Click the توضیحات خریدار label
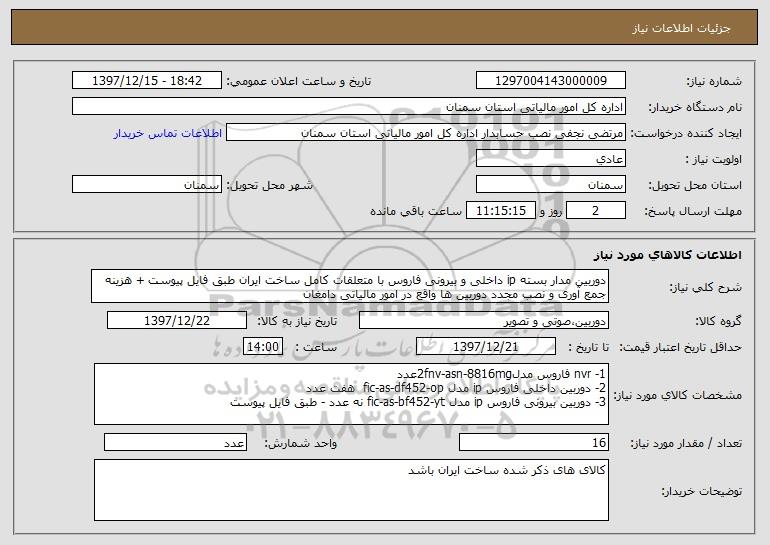The height and width of the screenshot is (545, 770). (701, 490)
